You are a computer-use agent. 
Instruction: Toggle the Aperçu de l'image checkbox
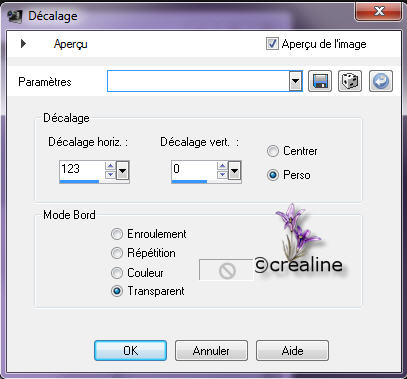coord(272,44)
